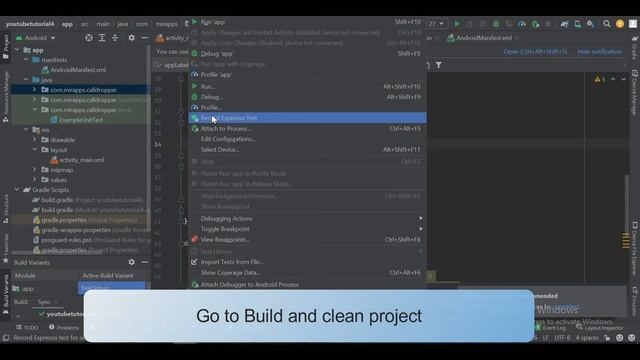Click the Attach Debugger toolbar icon
Viewport: 640px width, 360px height.
(535, 24)
